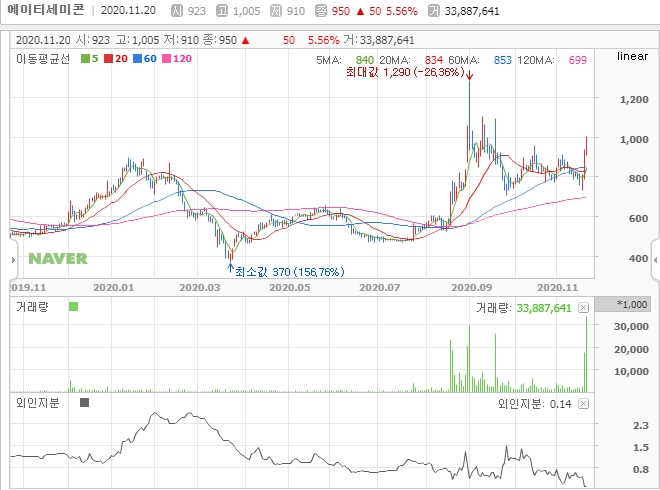Click the 거래량 value 33,887,641 in volume panel
This screenshot has height=490, width=660.
[x=544, y=308]
